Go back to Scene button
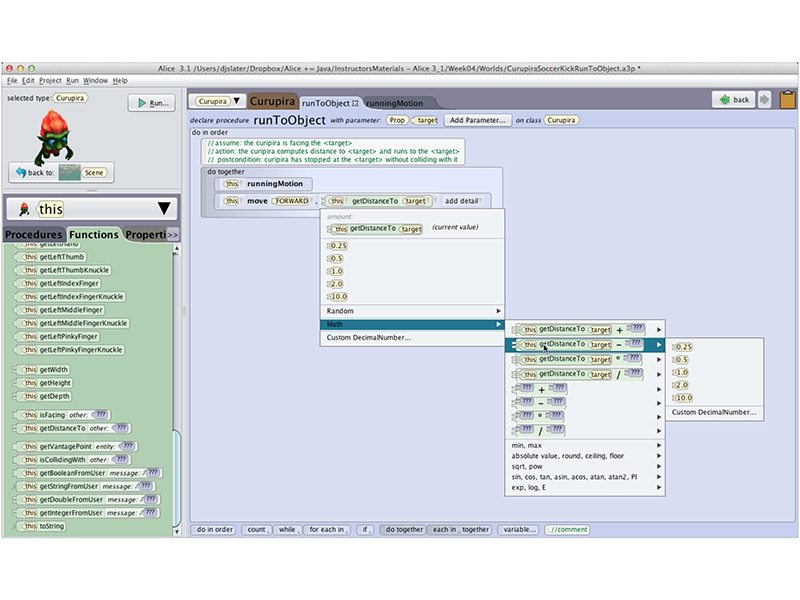The height and width of the screenshot is (600, 800). [61, 172]
